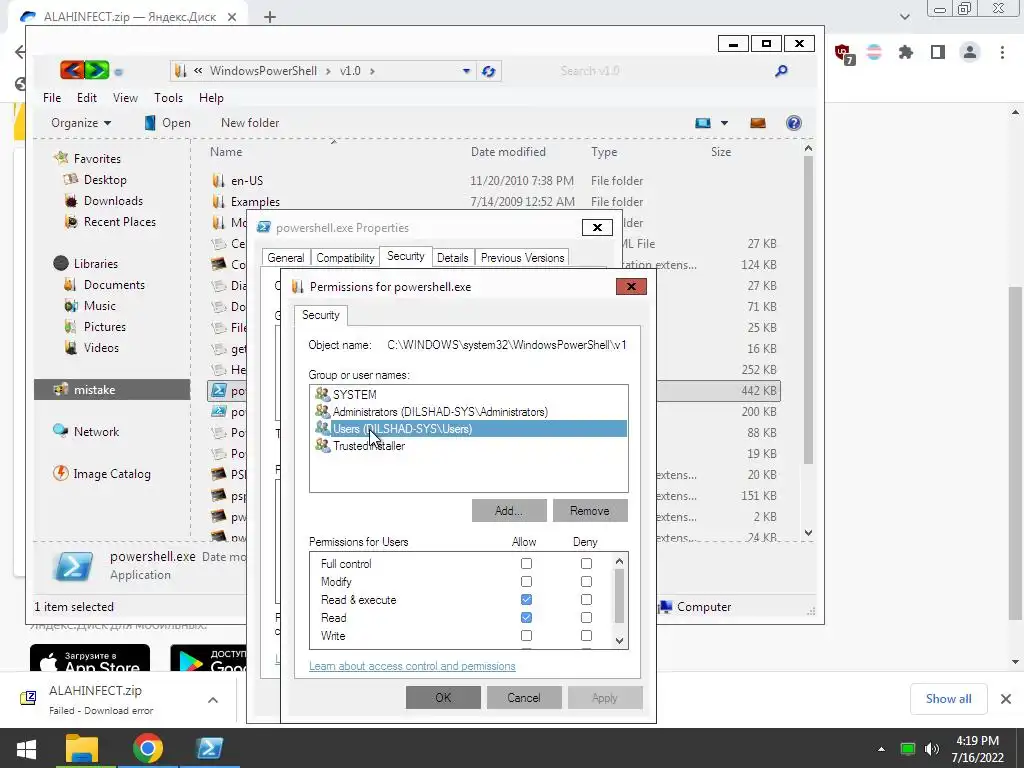Select Videos library in sidebar

(101, 347)
